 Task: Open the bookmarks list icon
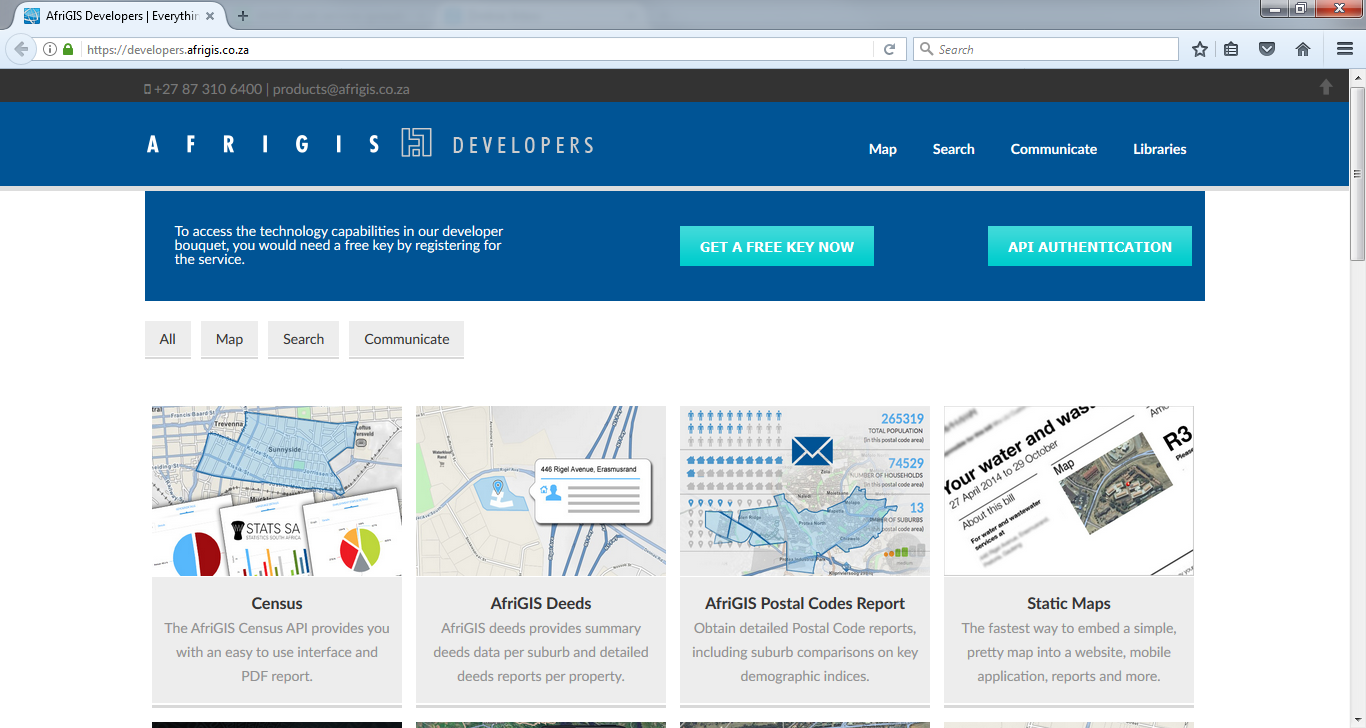click(x=1232, y=49)
